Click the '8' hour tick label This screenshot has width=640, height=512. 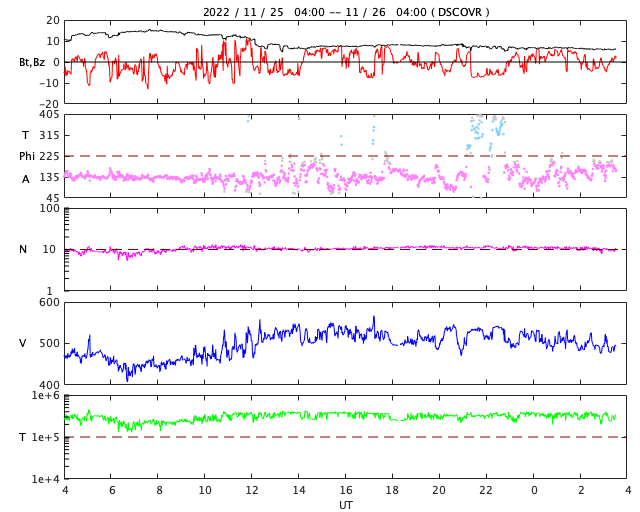(x=159, y=490)
